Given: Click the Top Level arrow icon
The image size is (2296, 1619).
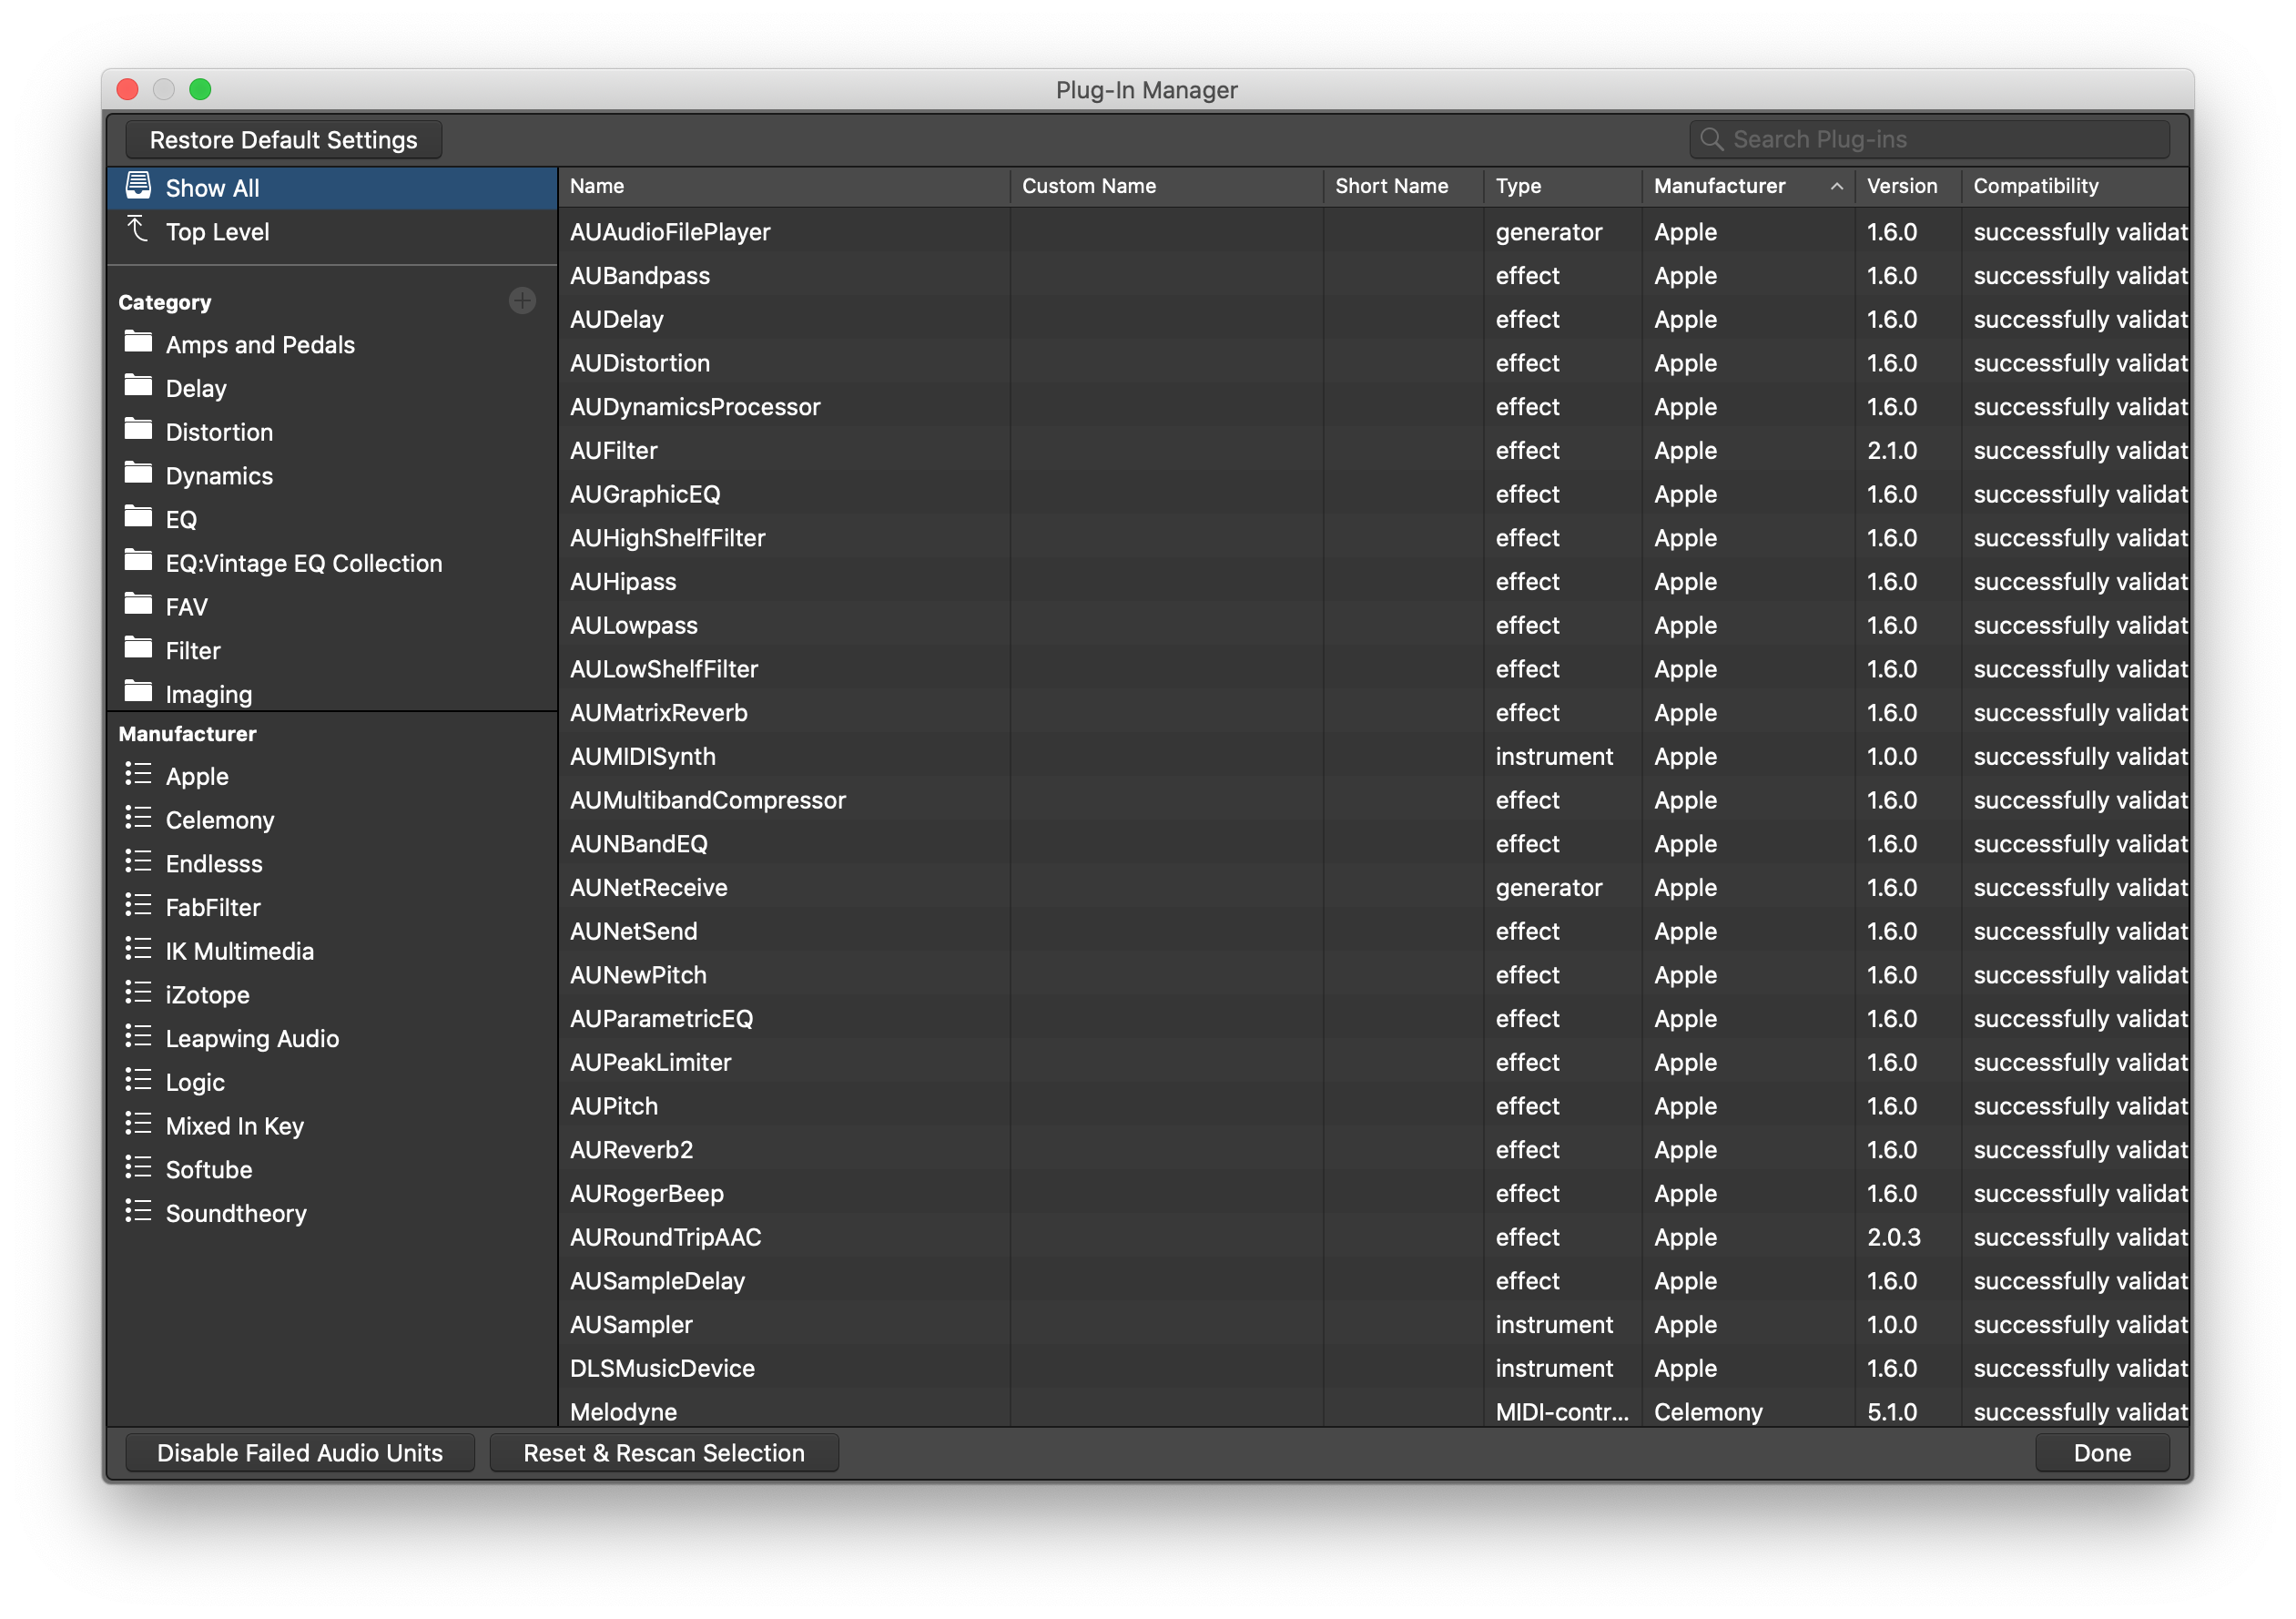Looking at the screenshot, I should coord(138,230).
